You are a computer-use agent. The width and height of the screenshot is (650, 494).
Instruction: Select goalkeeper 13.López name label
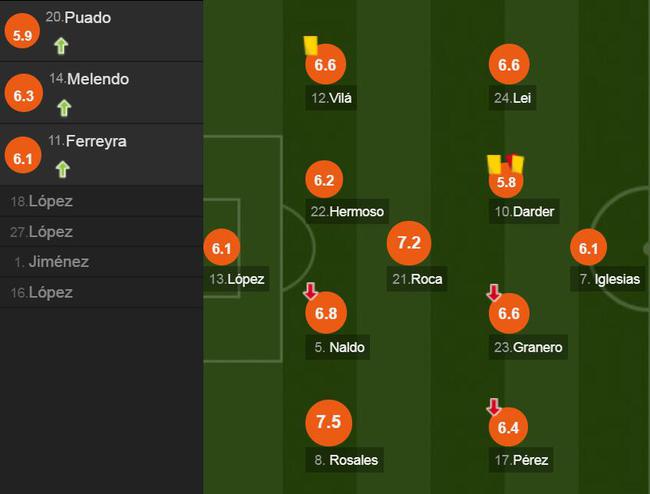pos(237,279)
